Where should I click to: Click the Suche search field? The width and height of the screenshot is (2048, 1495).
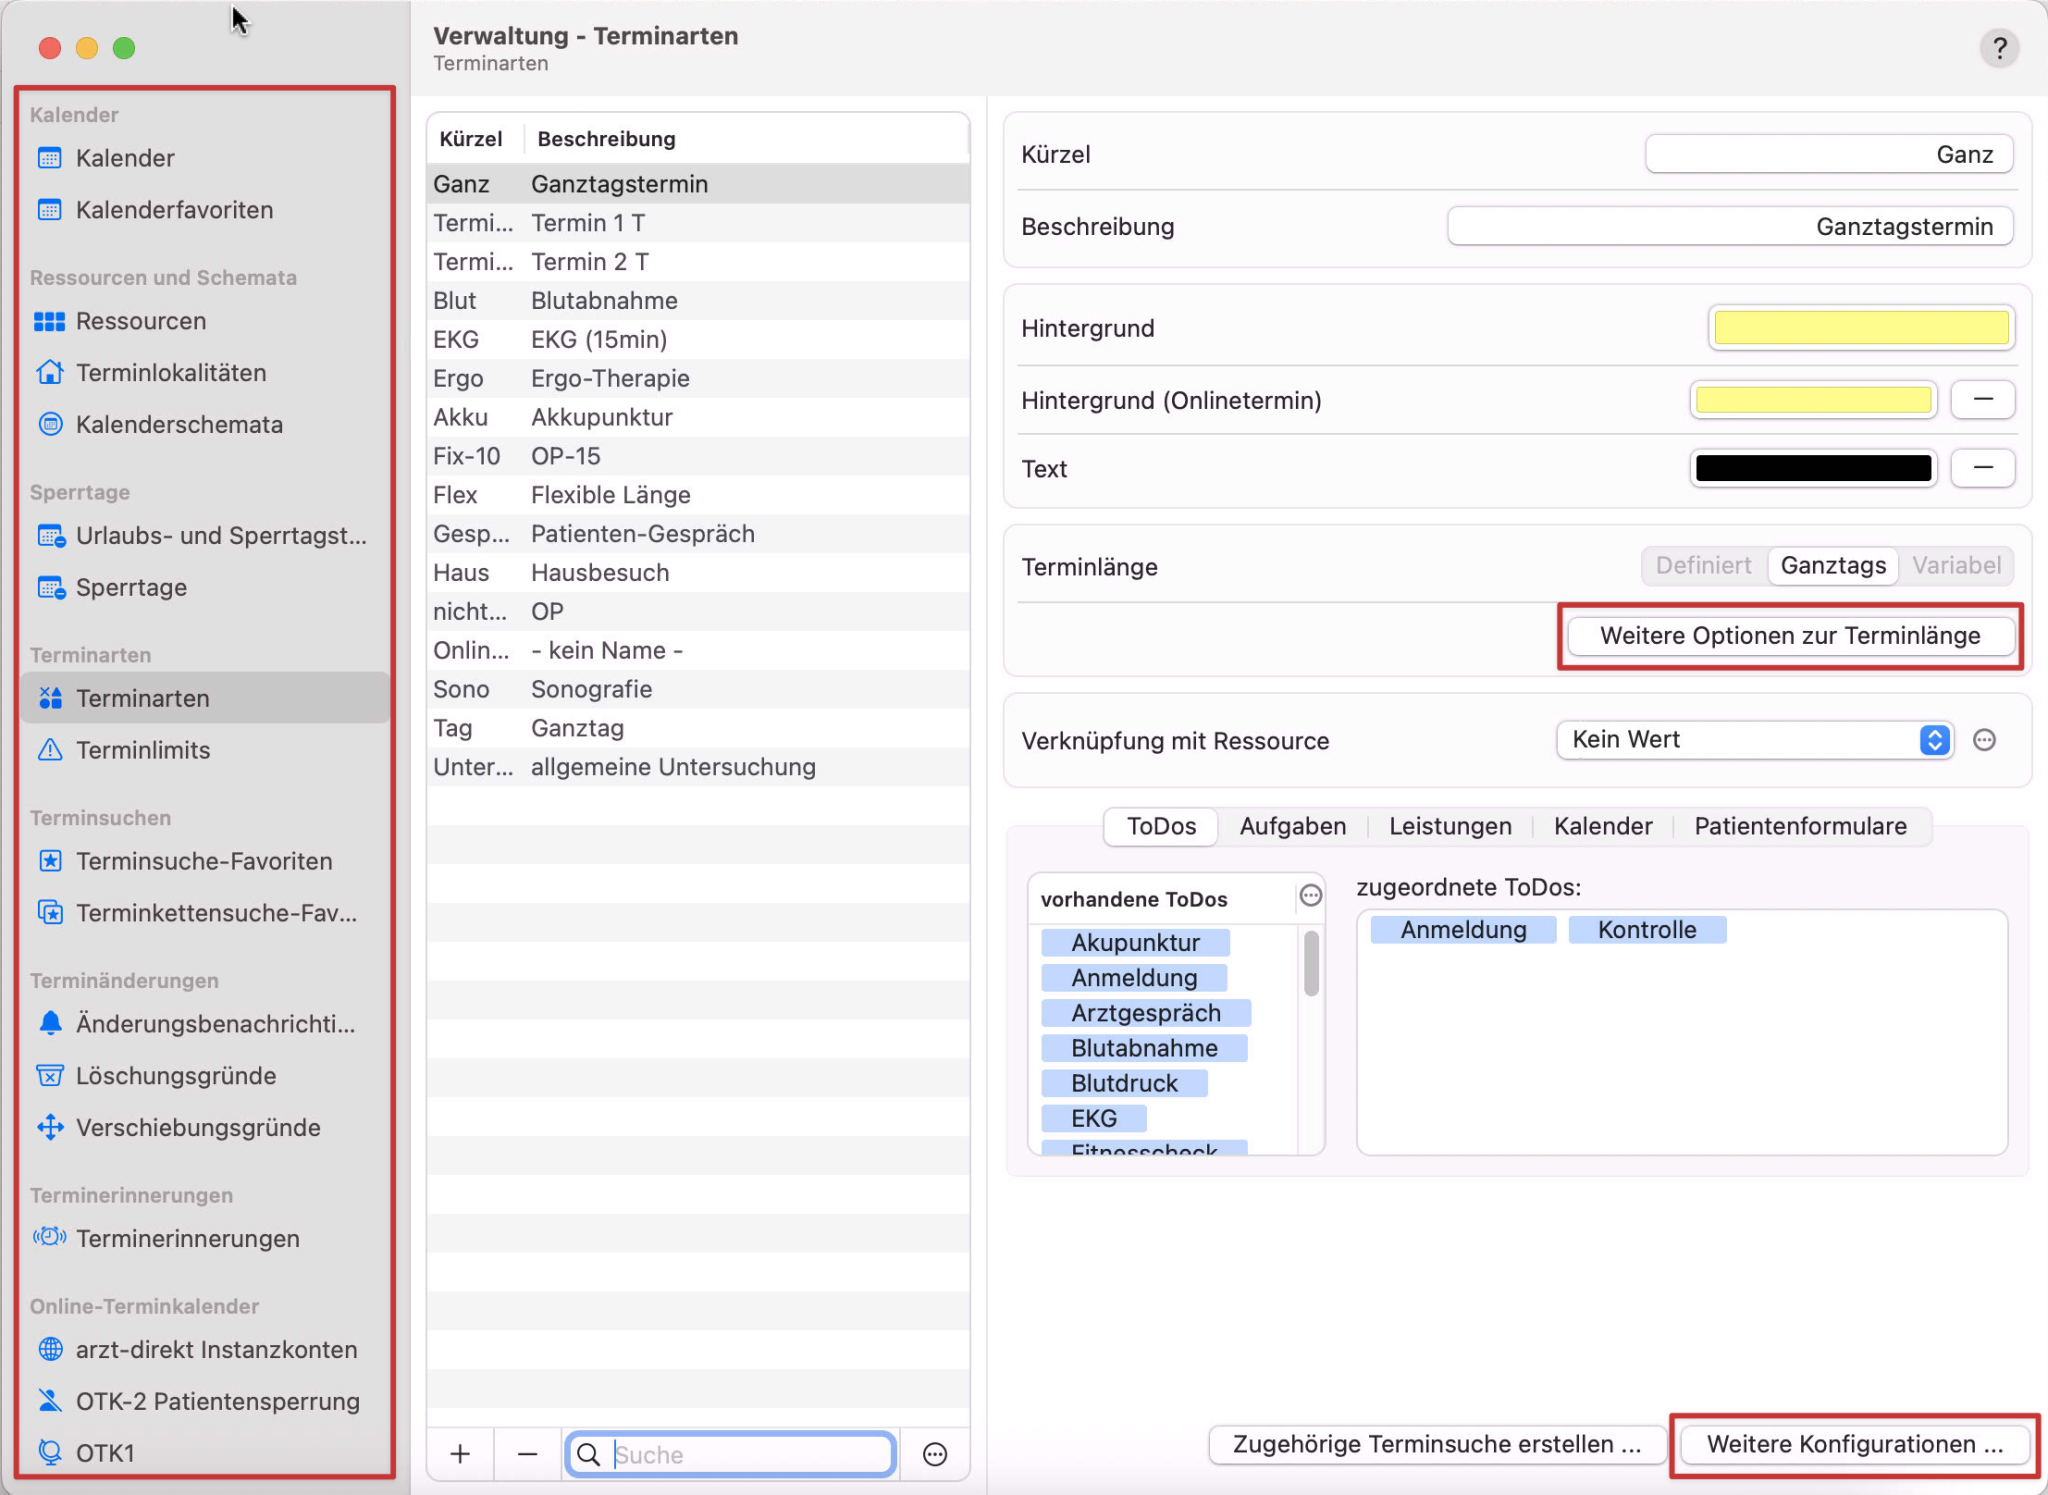pyautogui.click(x=730, y=1454)
